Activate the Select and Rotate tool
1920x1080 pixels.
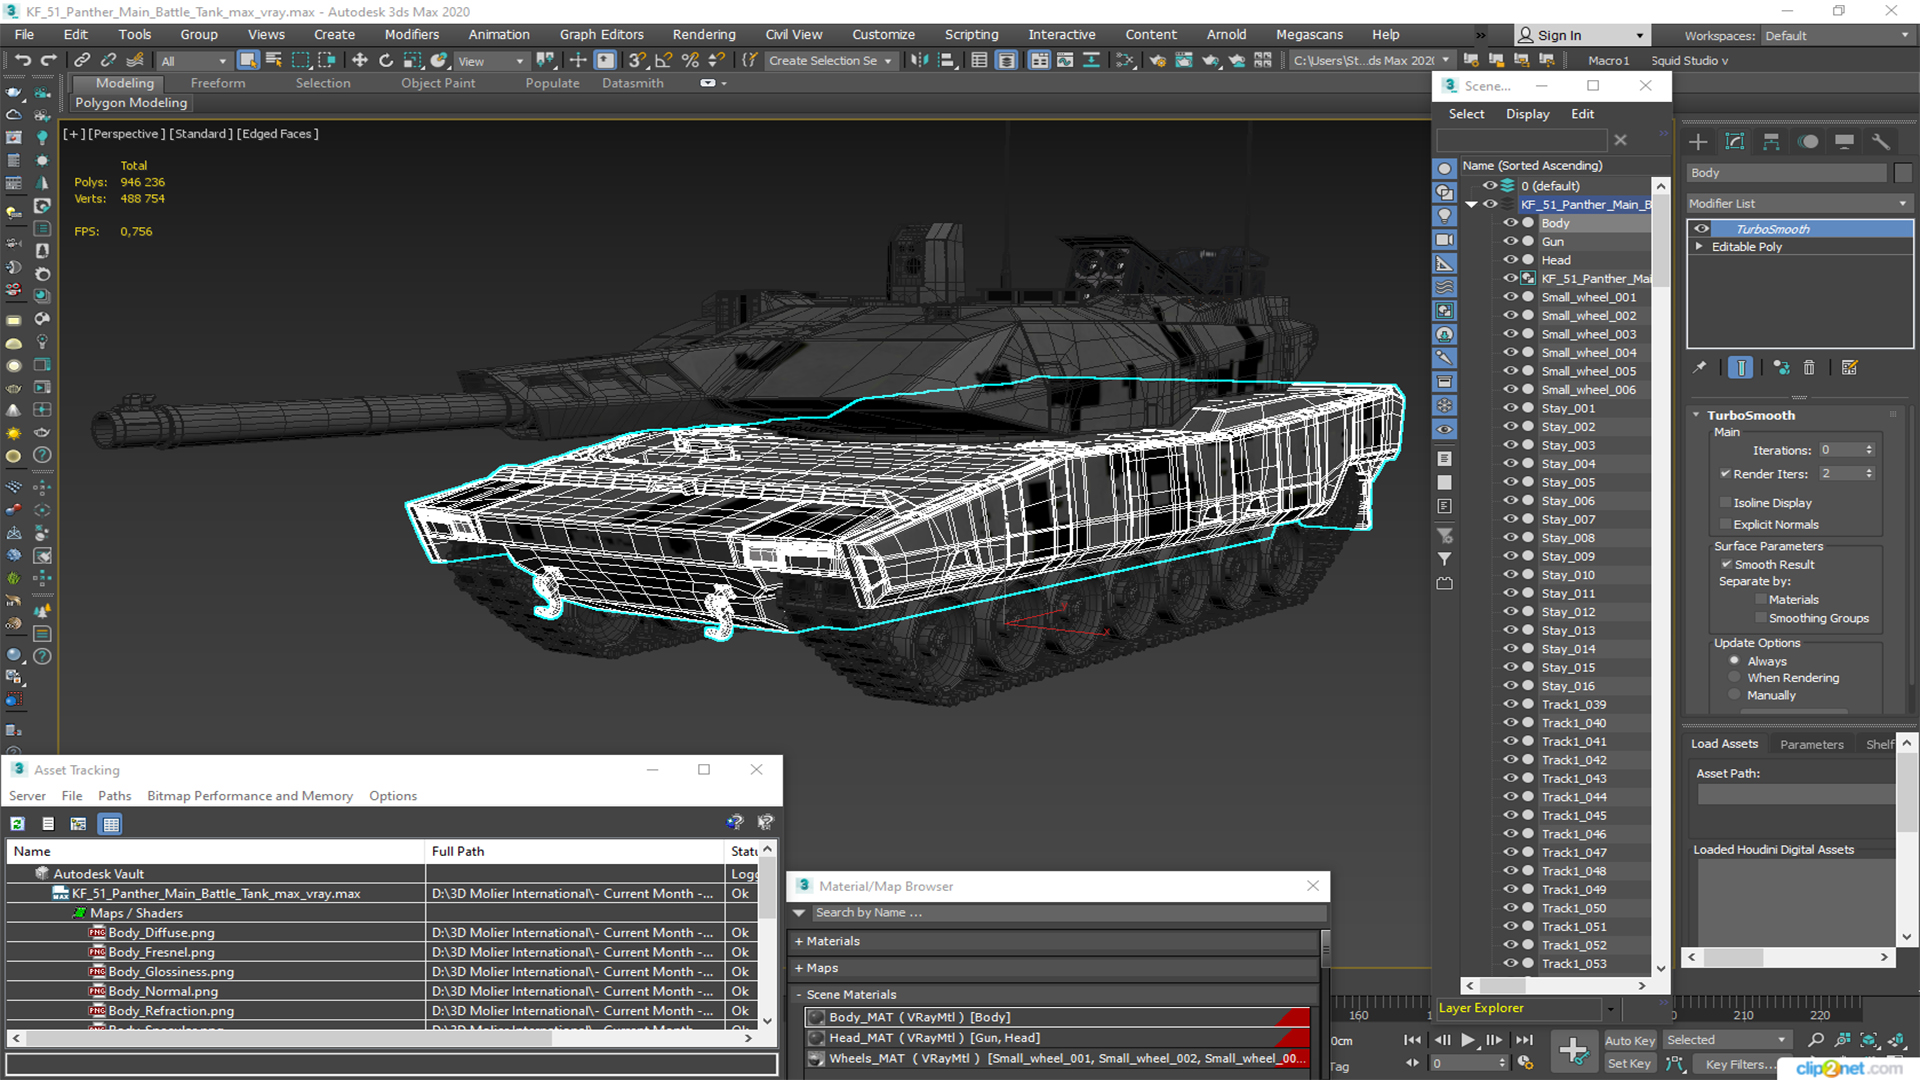point(386,60)
